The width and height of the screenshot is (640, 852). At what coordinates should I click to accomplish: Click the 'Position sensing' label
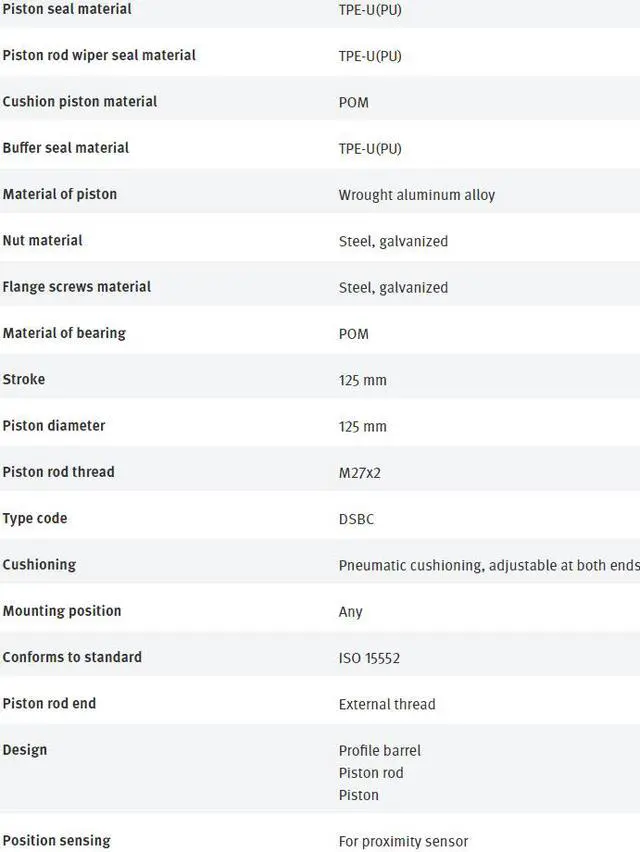pyautogui.click(x=57, y=840)
